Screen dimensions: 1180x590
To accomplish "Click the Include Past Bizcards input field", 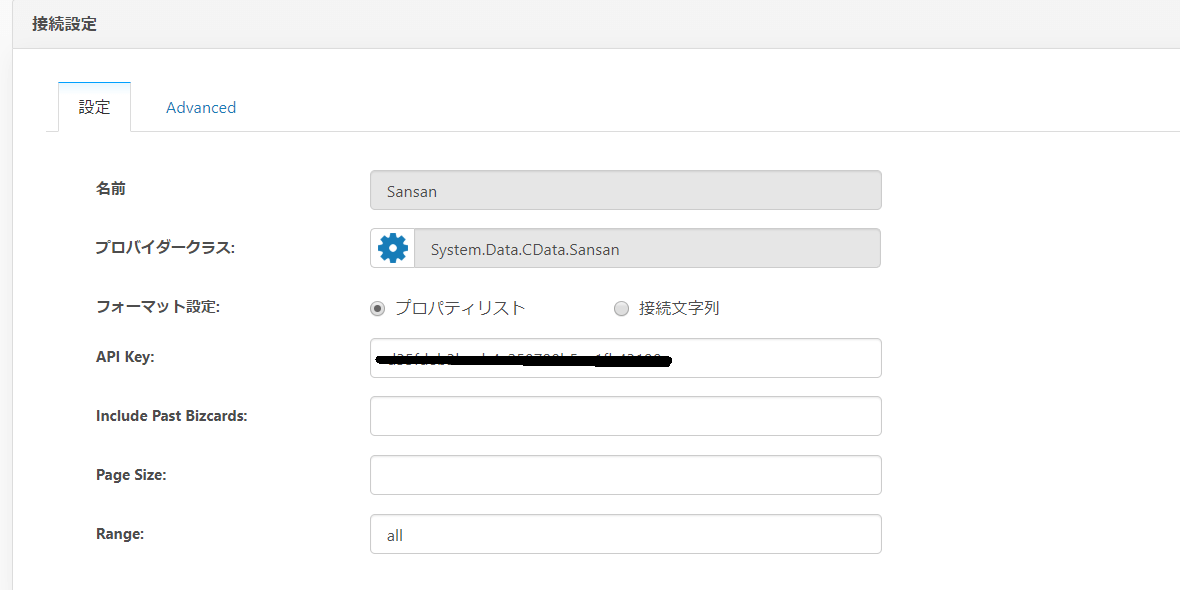I will [x=625, y=415].
